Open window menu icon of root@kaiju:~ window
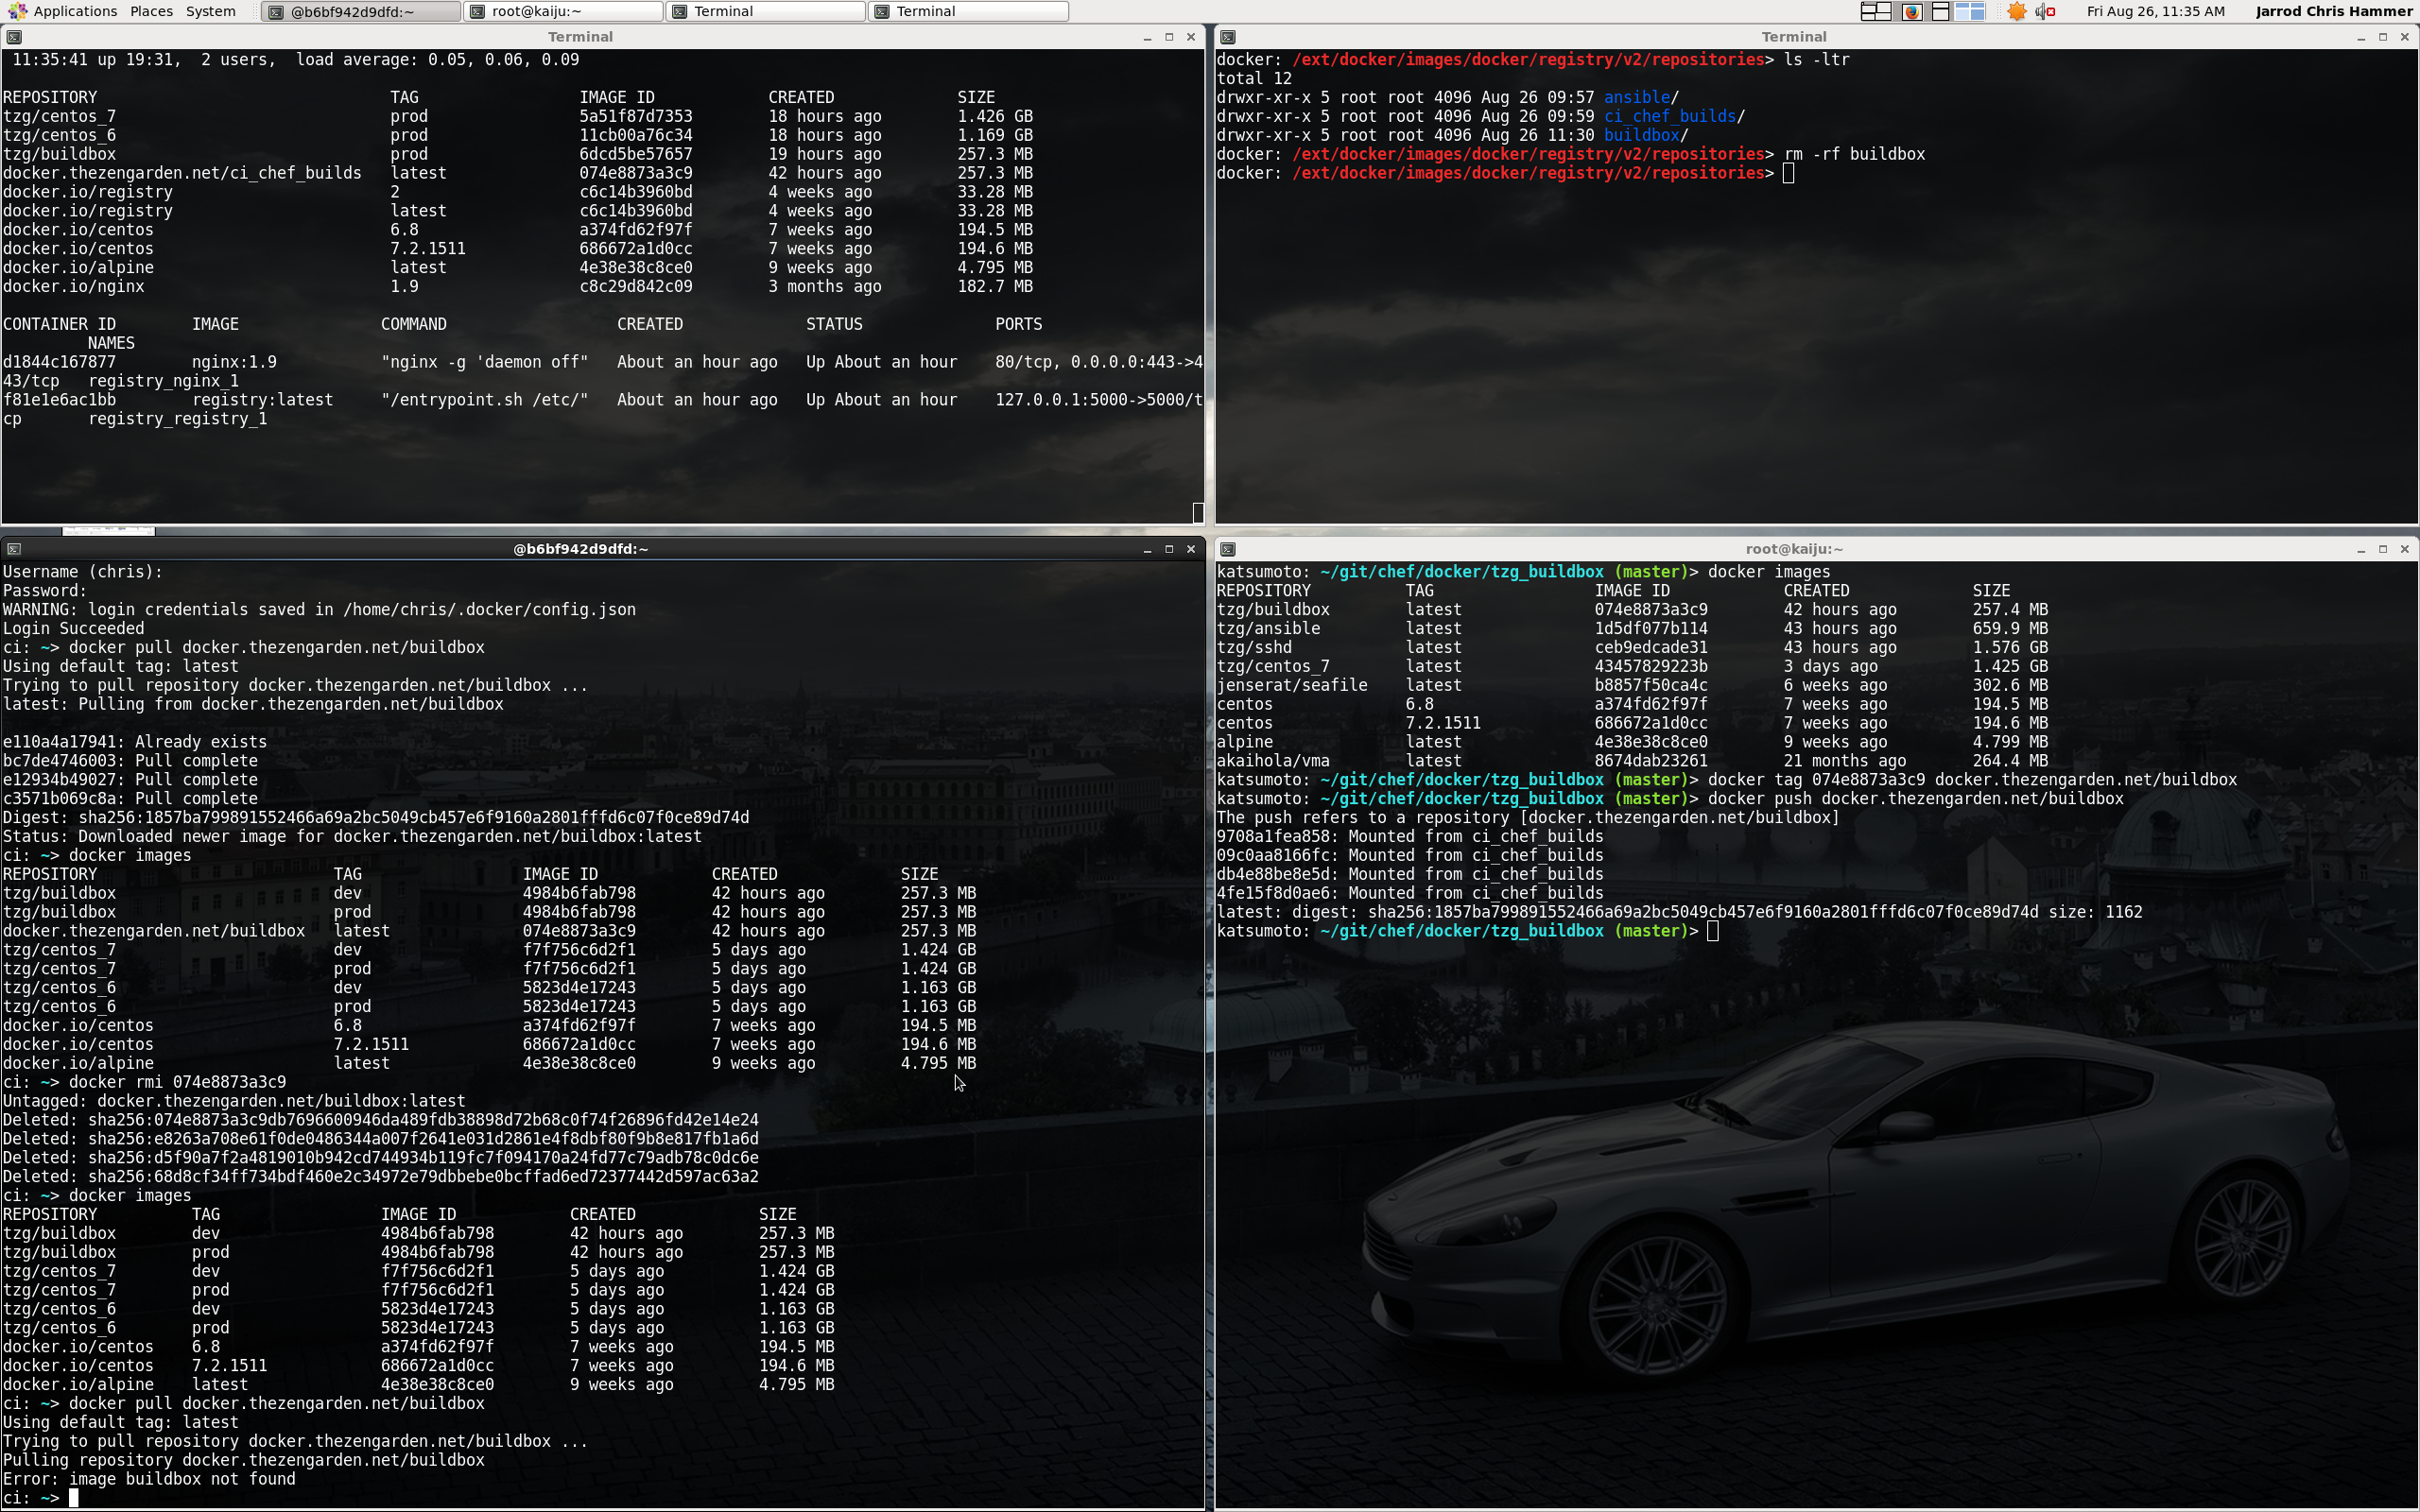 1228,549
